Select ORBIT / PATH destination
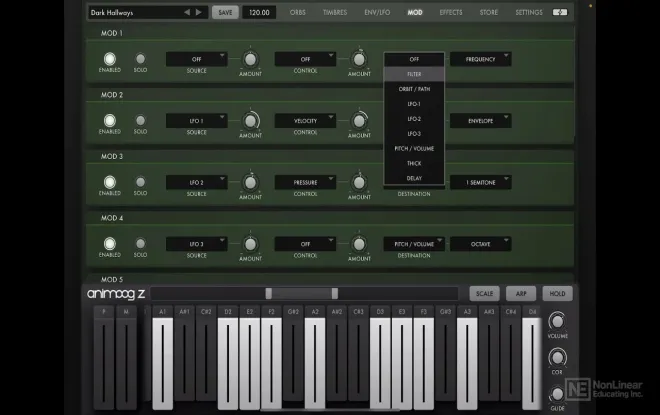The height and width of the screenshot is (415, 660). (x=414, y=89)
